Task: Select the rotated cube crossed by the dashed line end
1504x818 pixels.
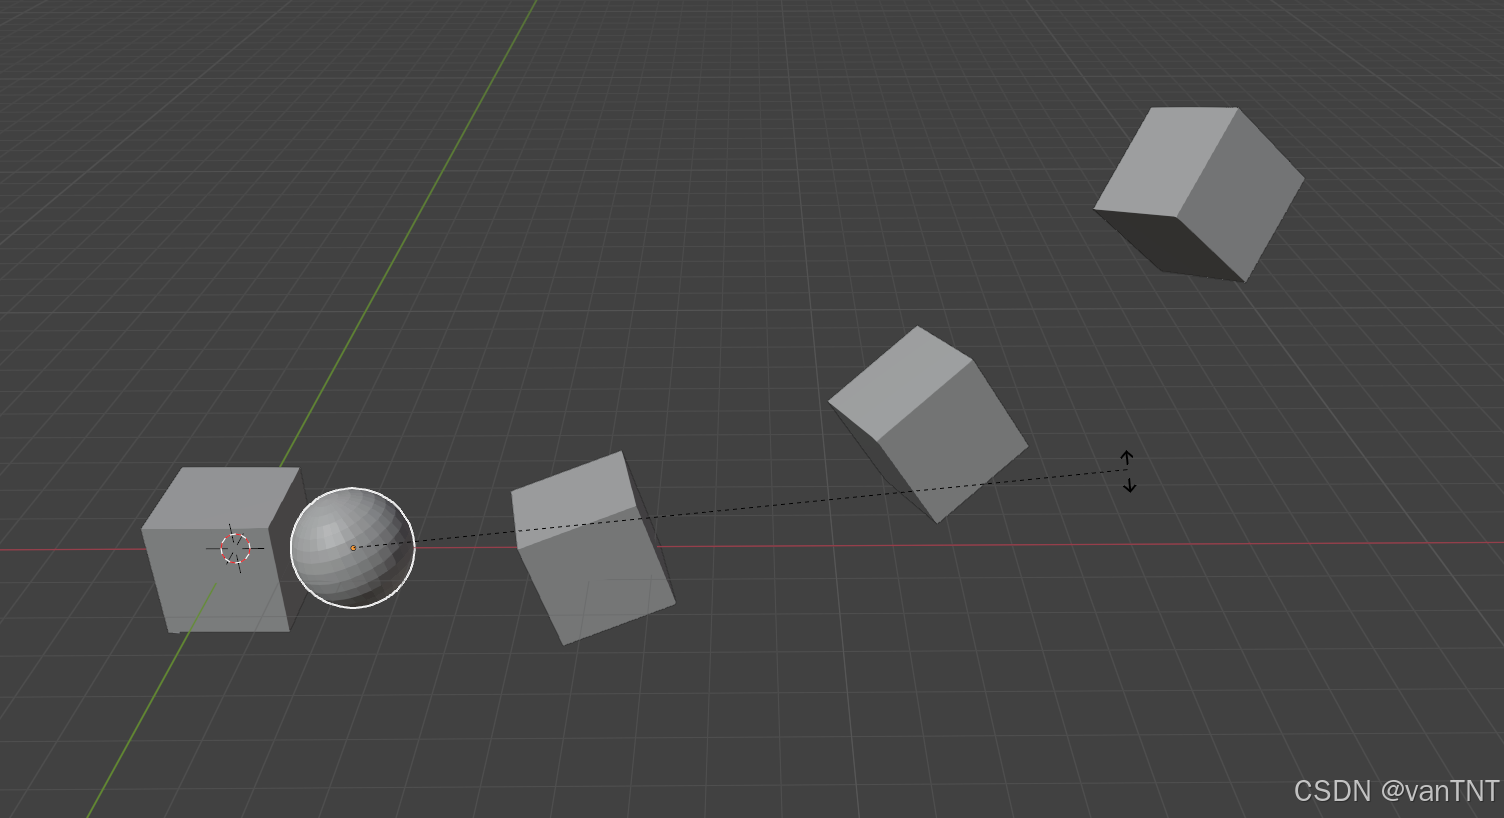Action: (927, 424)
